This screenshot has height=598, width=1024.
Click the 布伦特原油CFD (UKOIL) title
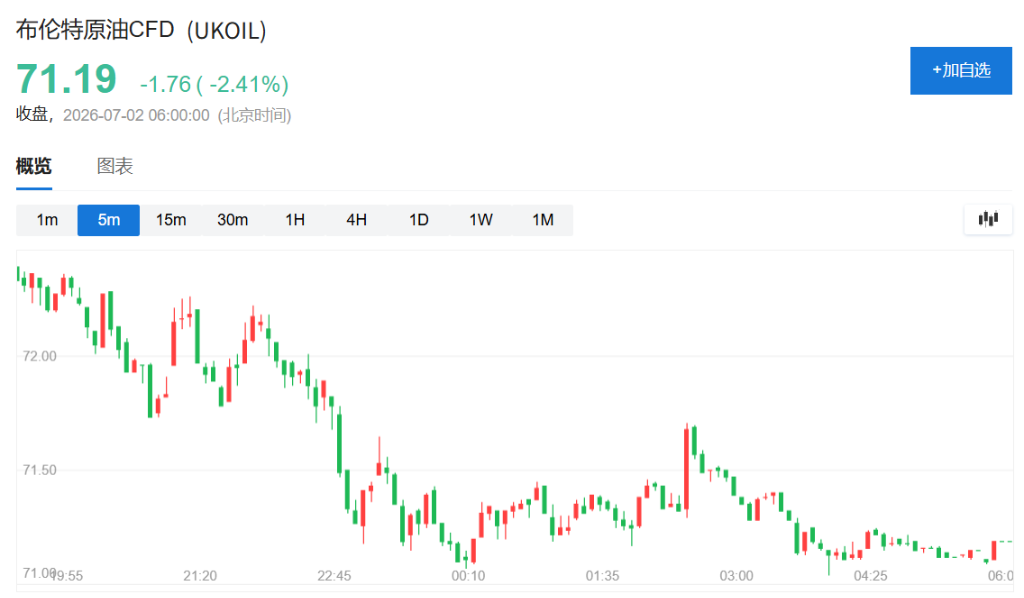[141, 31]
